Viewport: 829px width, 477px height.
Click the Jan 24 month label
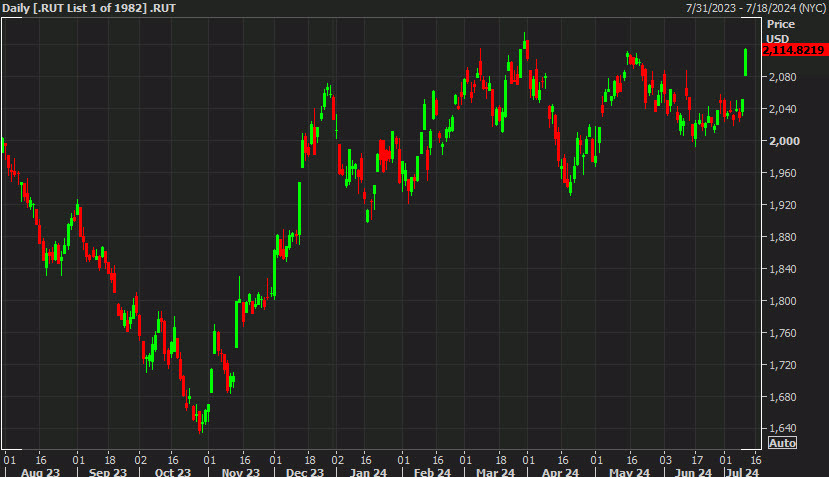click(x=369, y=472)
